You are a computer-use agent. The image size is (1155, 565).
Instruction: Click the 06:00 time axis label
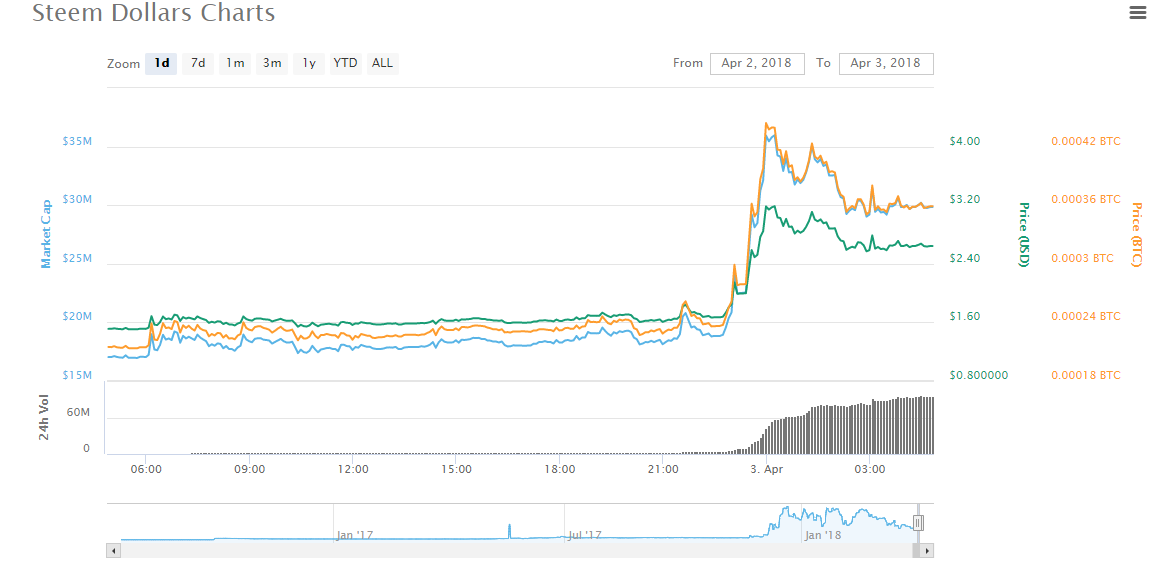(146, 469)
